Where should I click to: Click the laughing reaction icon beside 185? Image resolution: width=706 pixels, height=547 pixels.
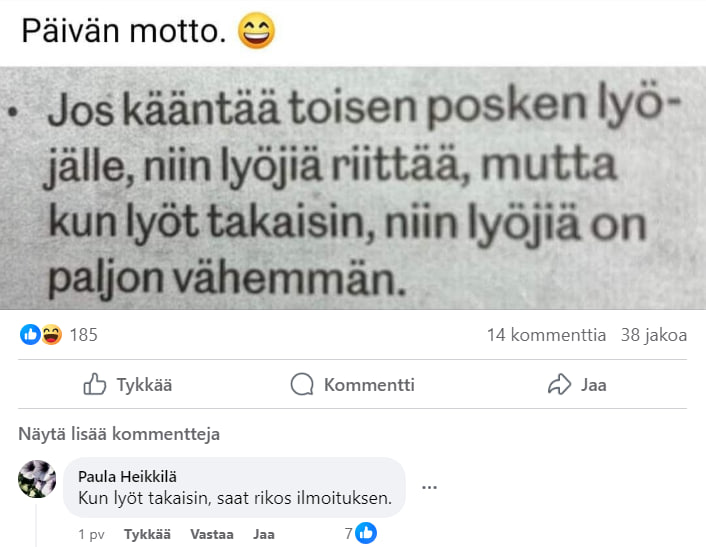point(51,335)
